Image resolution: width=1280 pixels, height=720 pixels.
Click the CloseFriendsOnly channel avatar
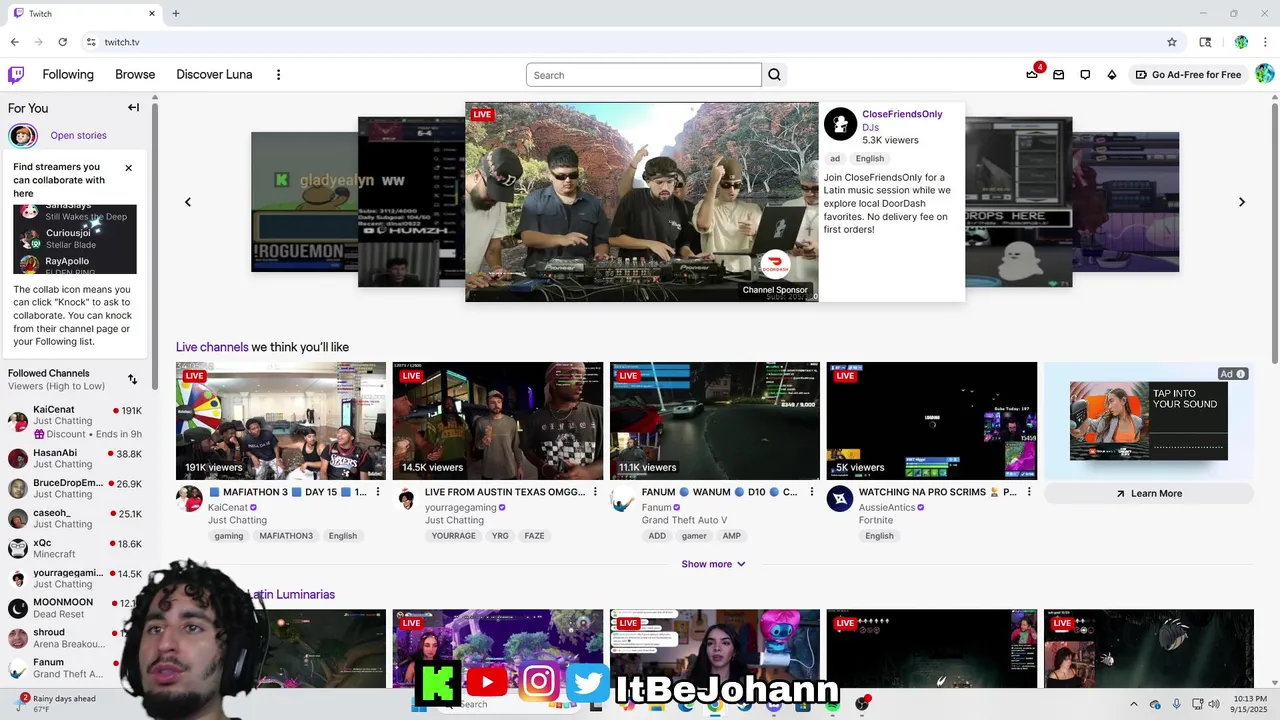pos(840,124)
